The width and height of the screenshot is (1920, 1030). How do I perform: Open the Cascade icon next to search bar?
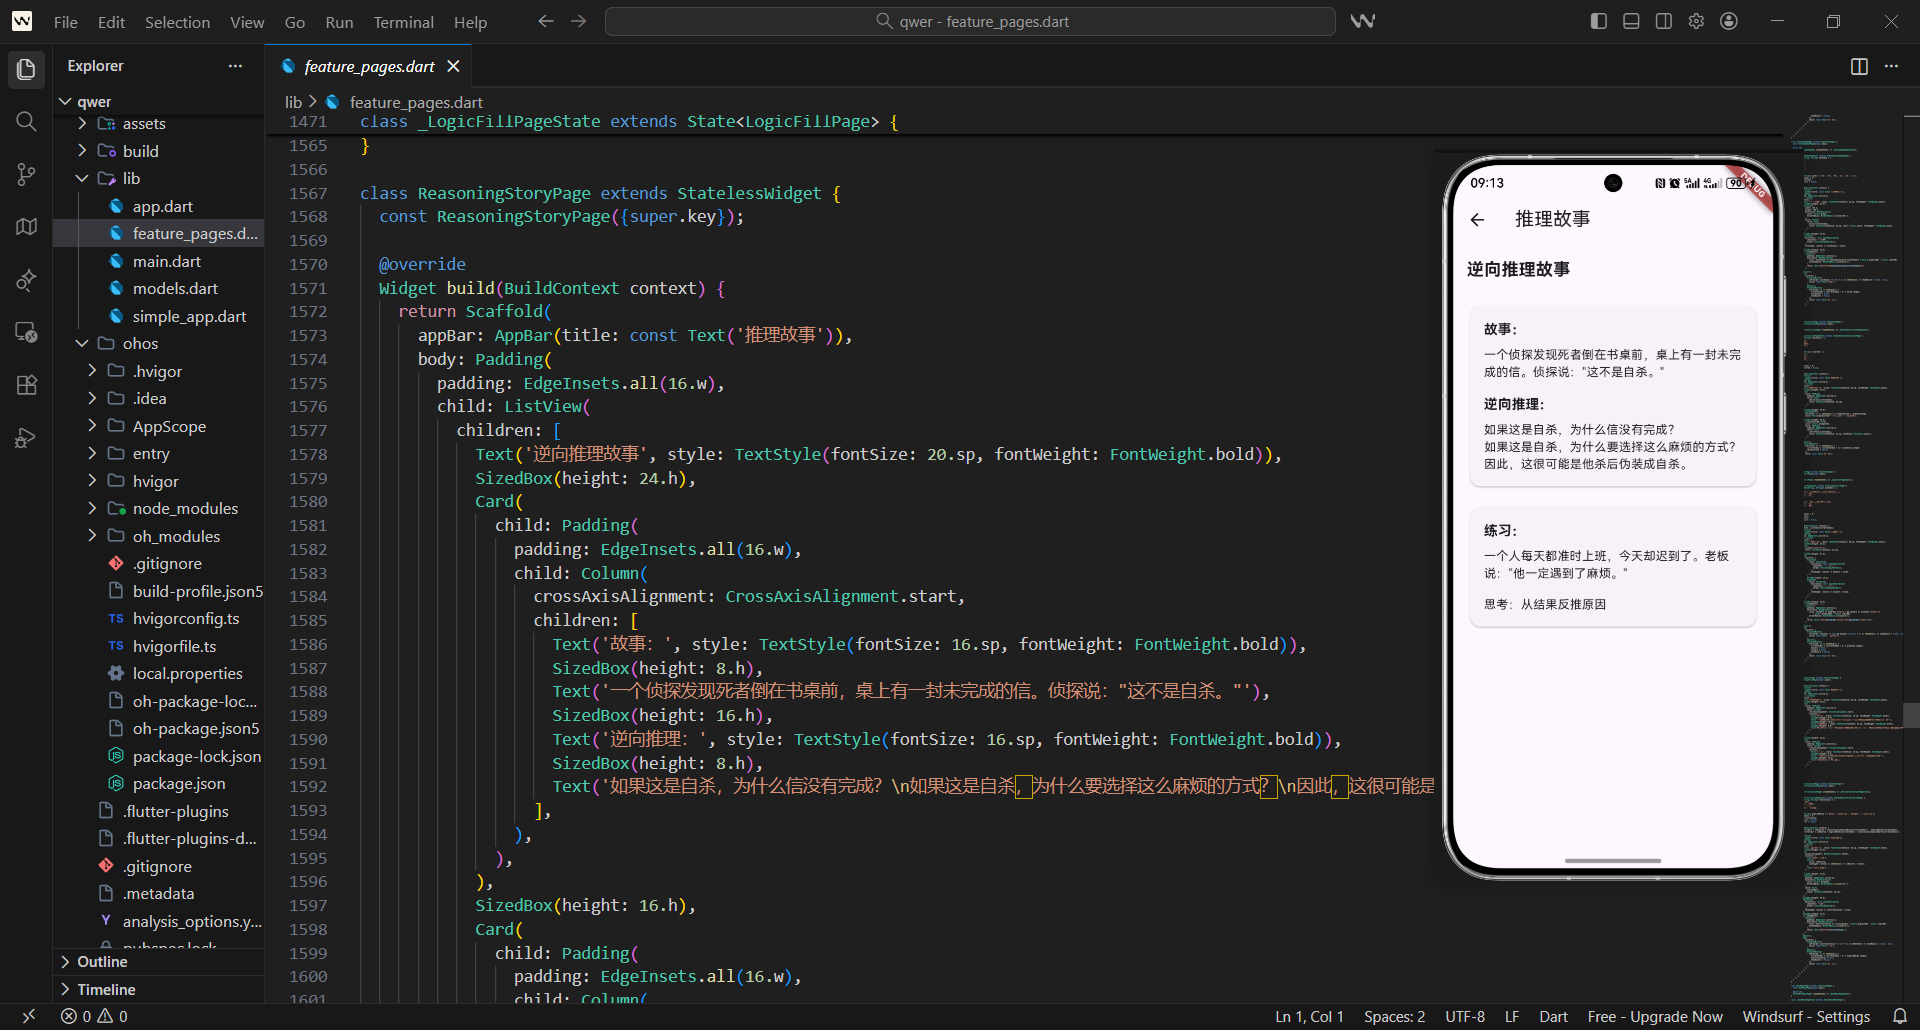click(x=1363, y=21)
